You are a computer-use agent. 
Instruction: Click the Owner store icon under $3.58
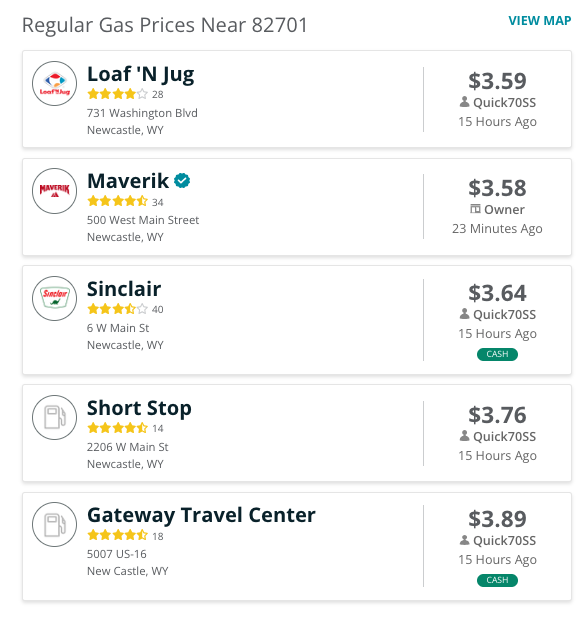point(475,209)
